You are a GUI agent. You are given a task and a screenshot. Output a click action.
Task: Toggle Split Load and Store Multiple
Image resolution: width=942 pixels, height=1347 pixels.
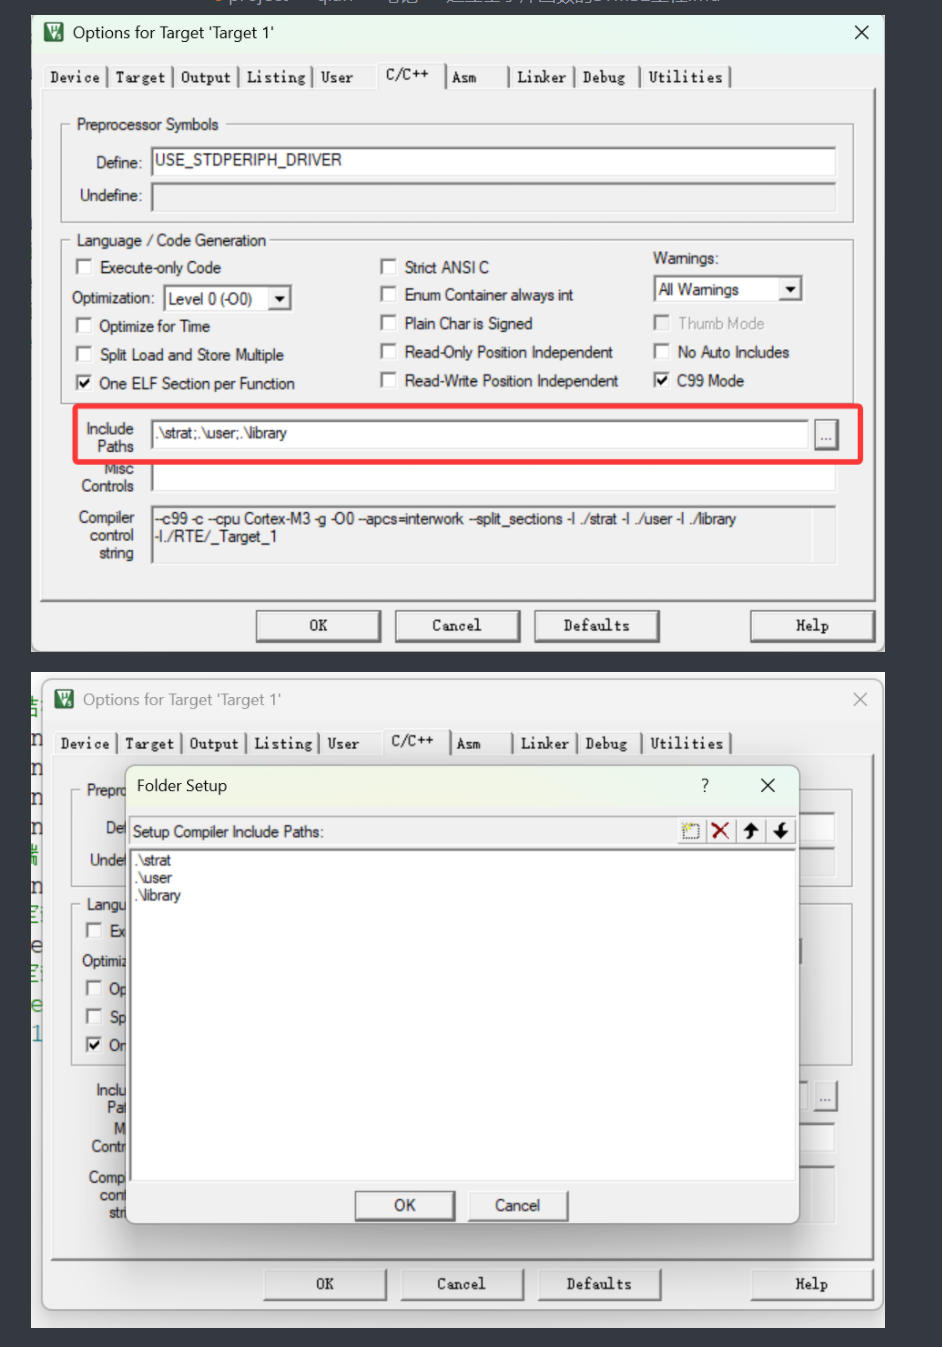point(84,354)
